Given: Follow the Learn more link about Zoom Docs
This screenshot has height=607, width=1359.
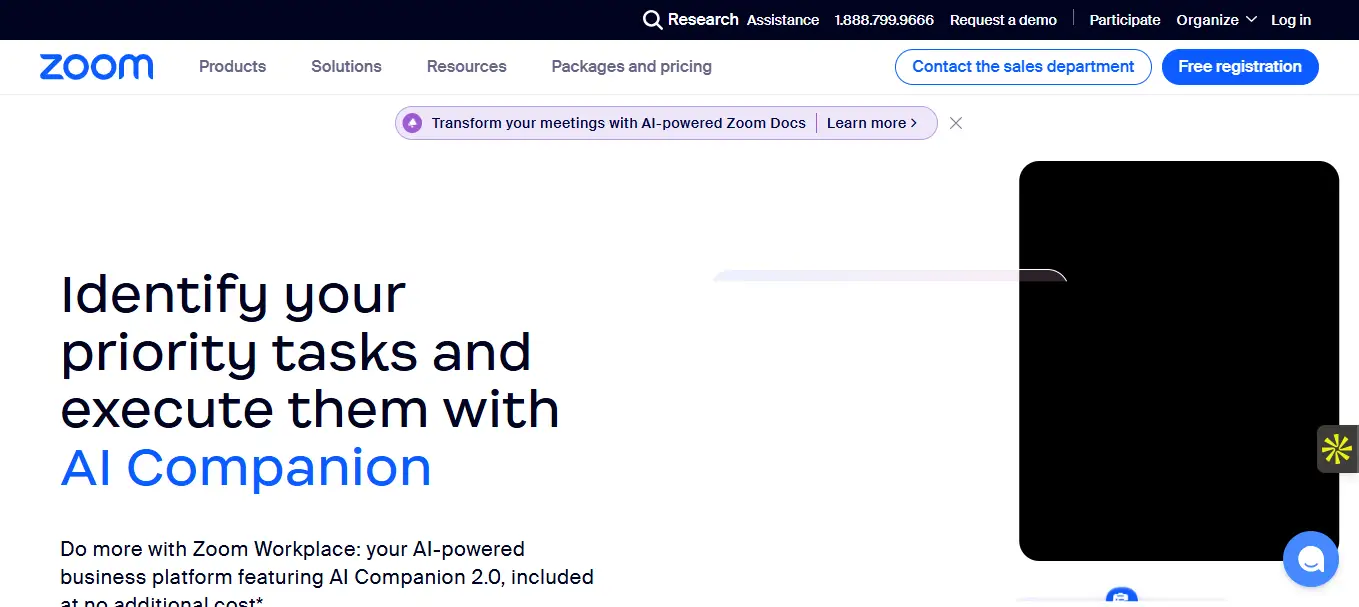Looking at the screenshot, I should click(x=872, y=122).
